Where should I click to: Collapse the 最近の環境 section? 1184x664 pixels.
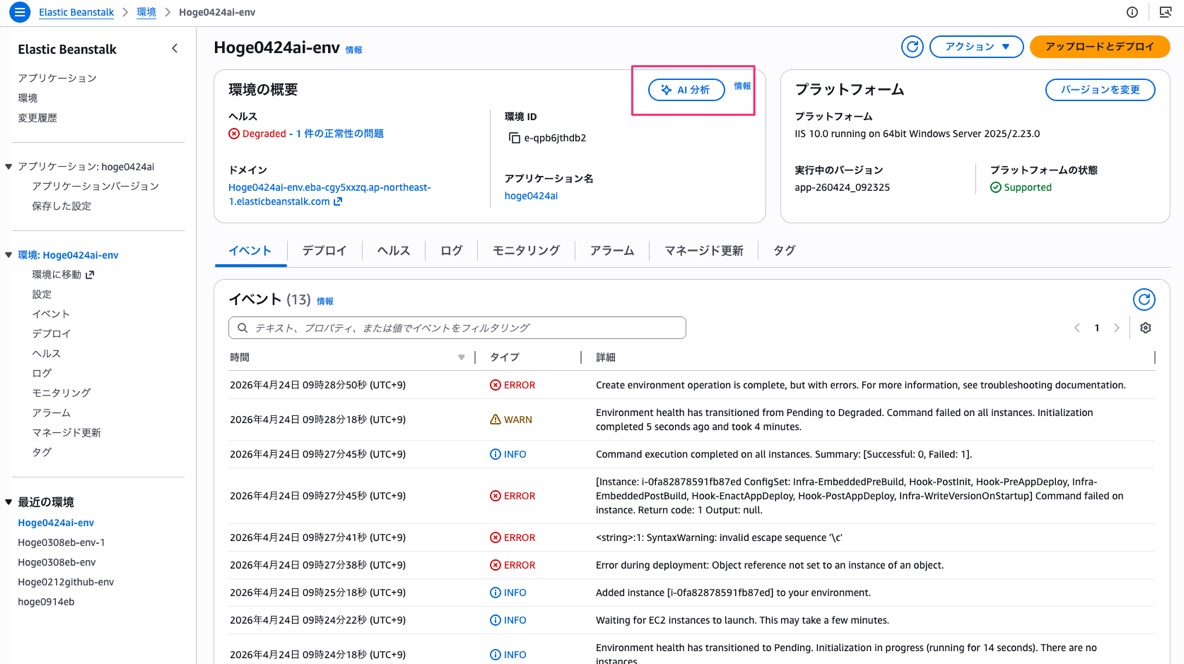tap(9, 502)
